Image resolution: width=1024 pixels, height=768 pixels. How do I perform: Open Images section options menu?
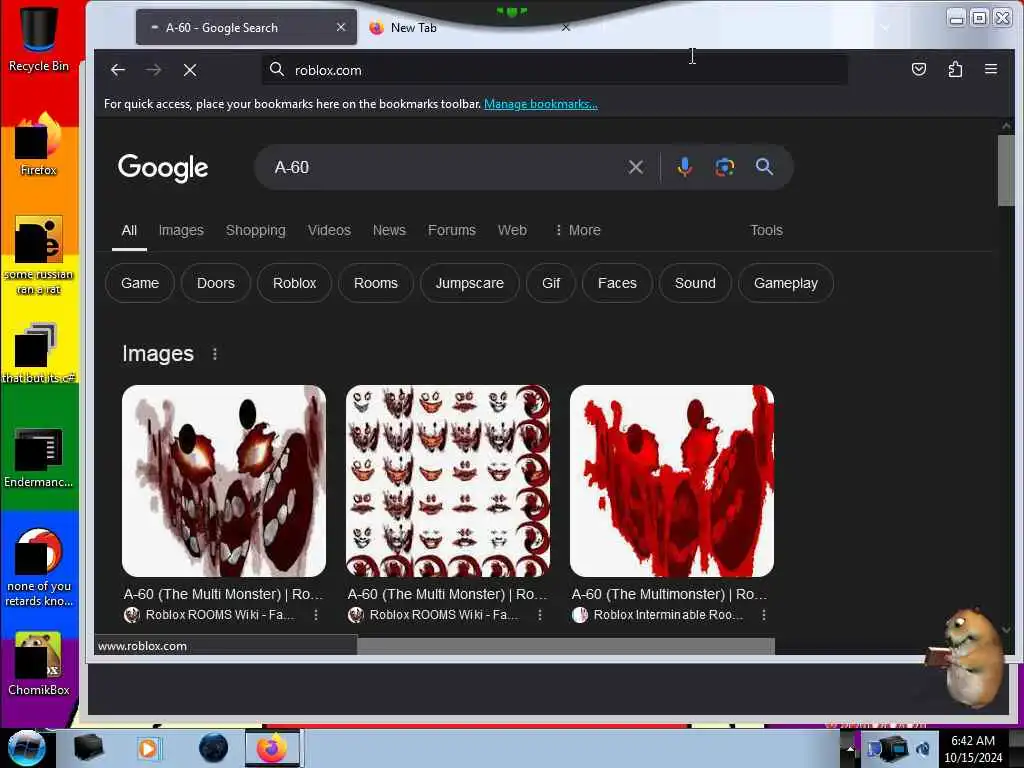pos(215,354)
